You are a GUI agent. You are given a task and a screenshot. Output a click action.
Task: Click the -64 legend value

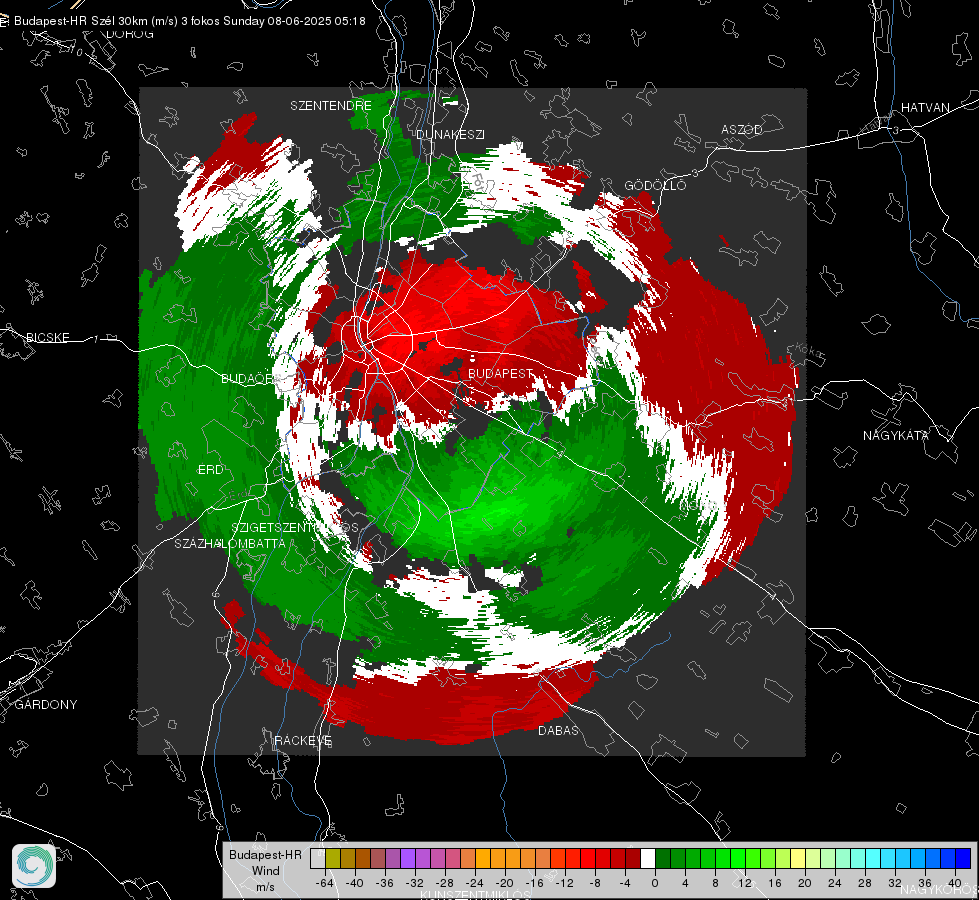[325, 883]
